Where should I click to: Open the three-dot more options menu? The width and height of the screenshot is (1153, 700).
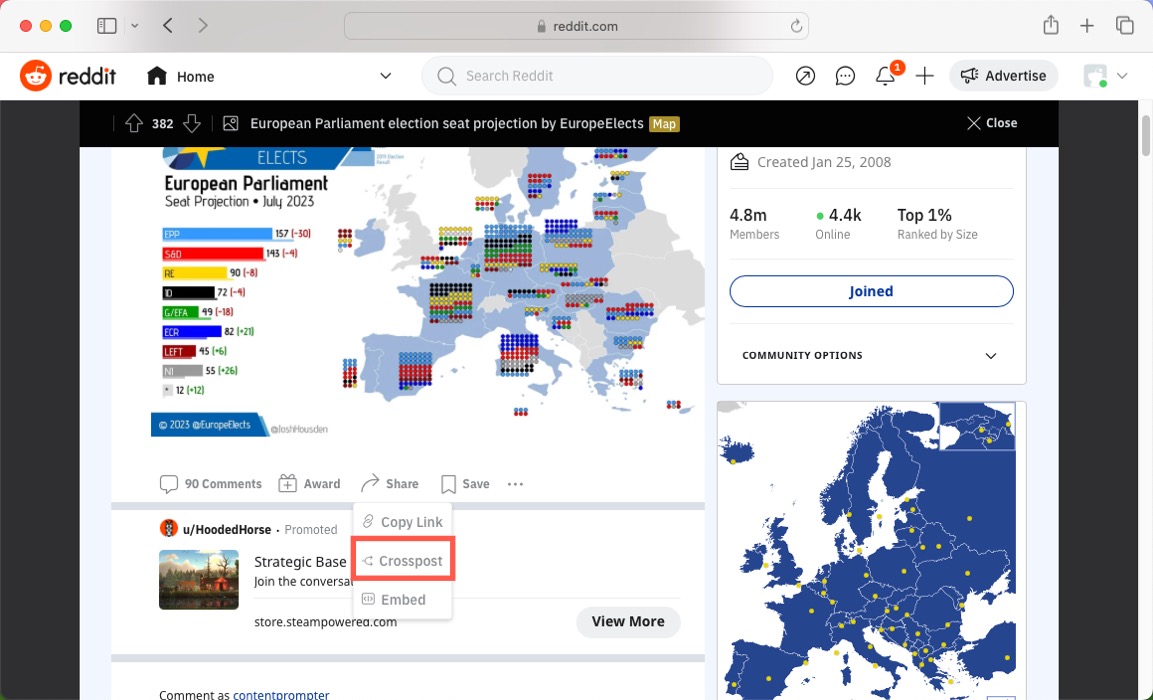point(515,484)
